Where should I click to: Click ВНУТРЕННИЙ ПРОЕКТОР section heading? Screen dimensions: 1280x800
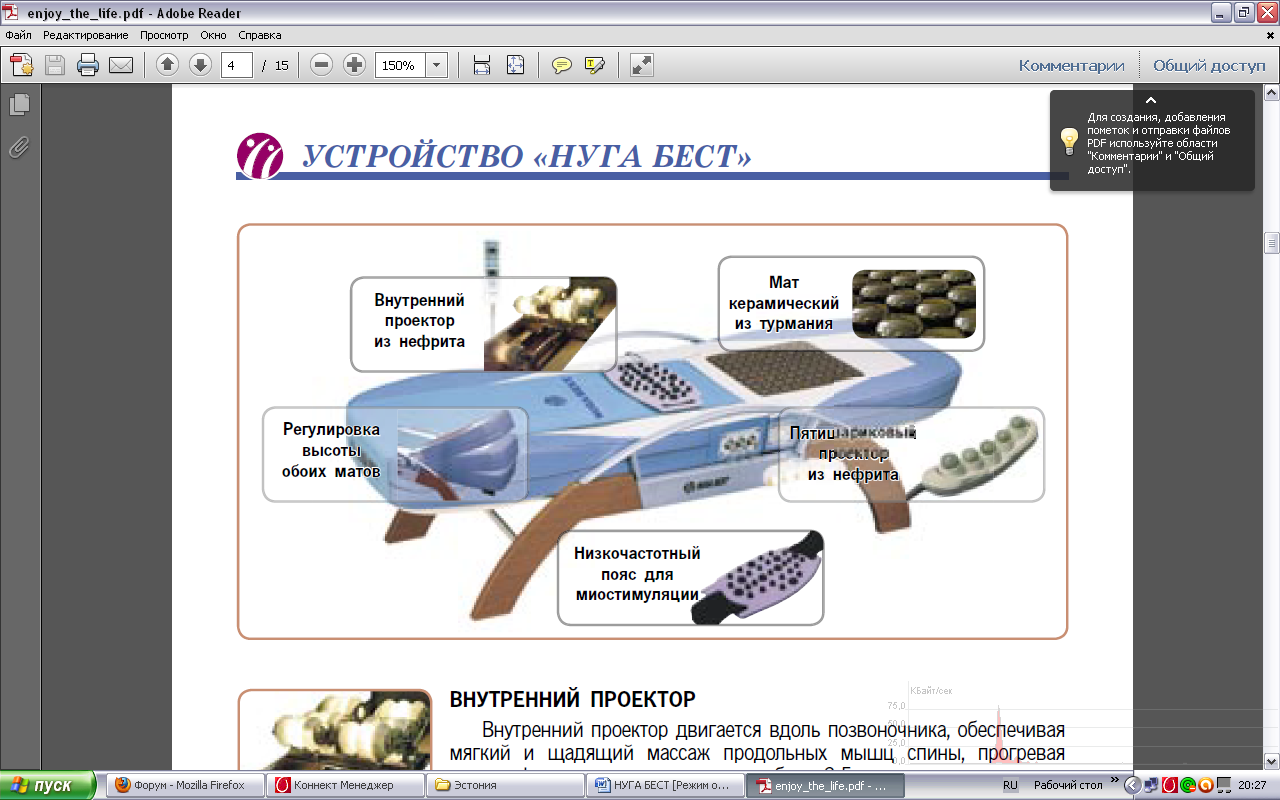[x=572, y=698]
